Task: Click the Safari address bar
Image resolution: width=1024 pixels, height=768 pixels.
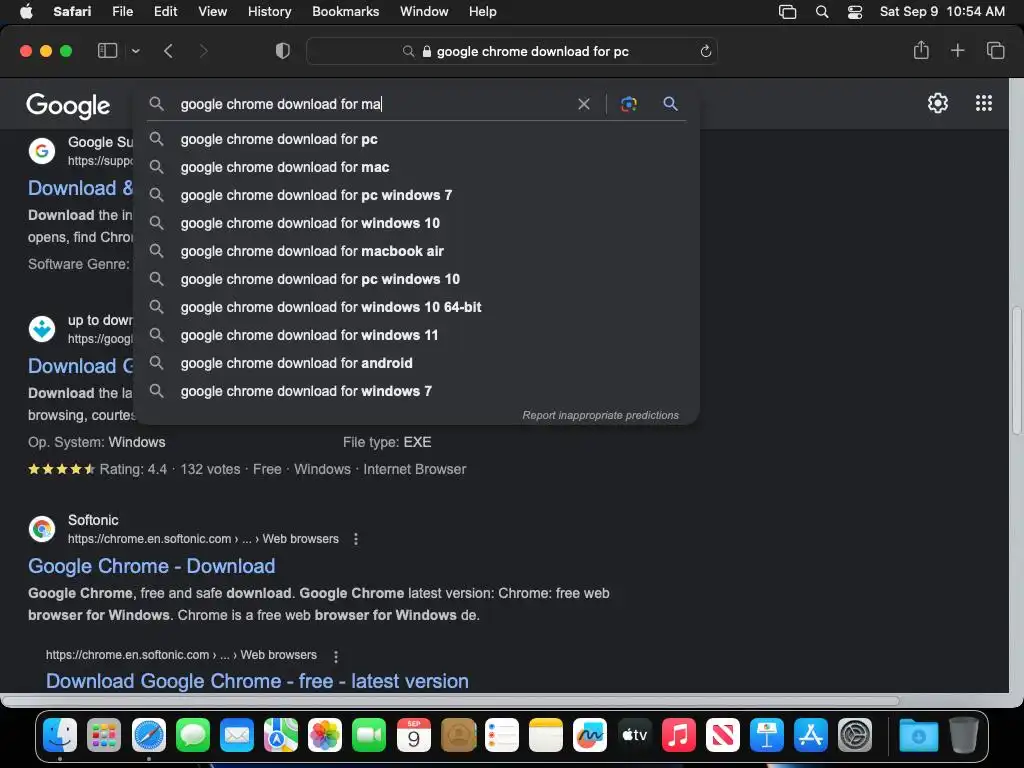Action: 512,51
